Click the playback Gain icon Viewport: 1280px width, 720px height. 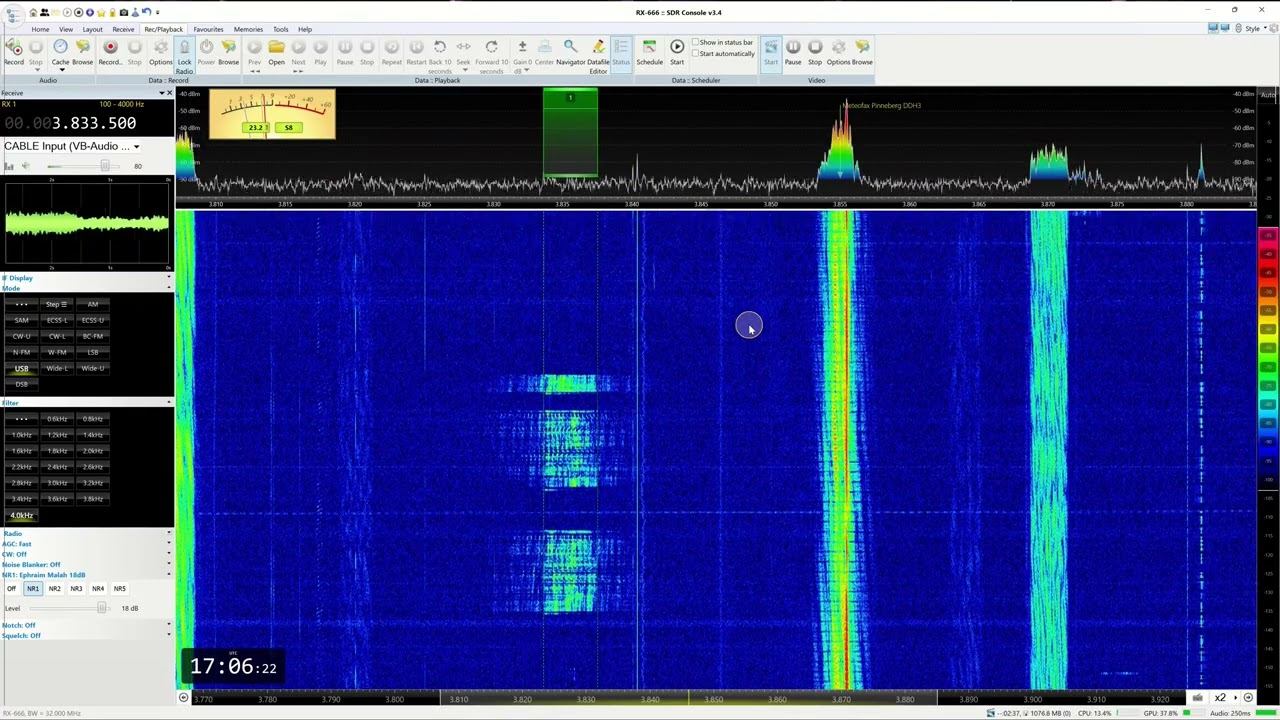point(522,47)
